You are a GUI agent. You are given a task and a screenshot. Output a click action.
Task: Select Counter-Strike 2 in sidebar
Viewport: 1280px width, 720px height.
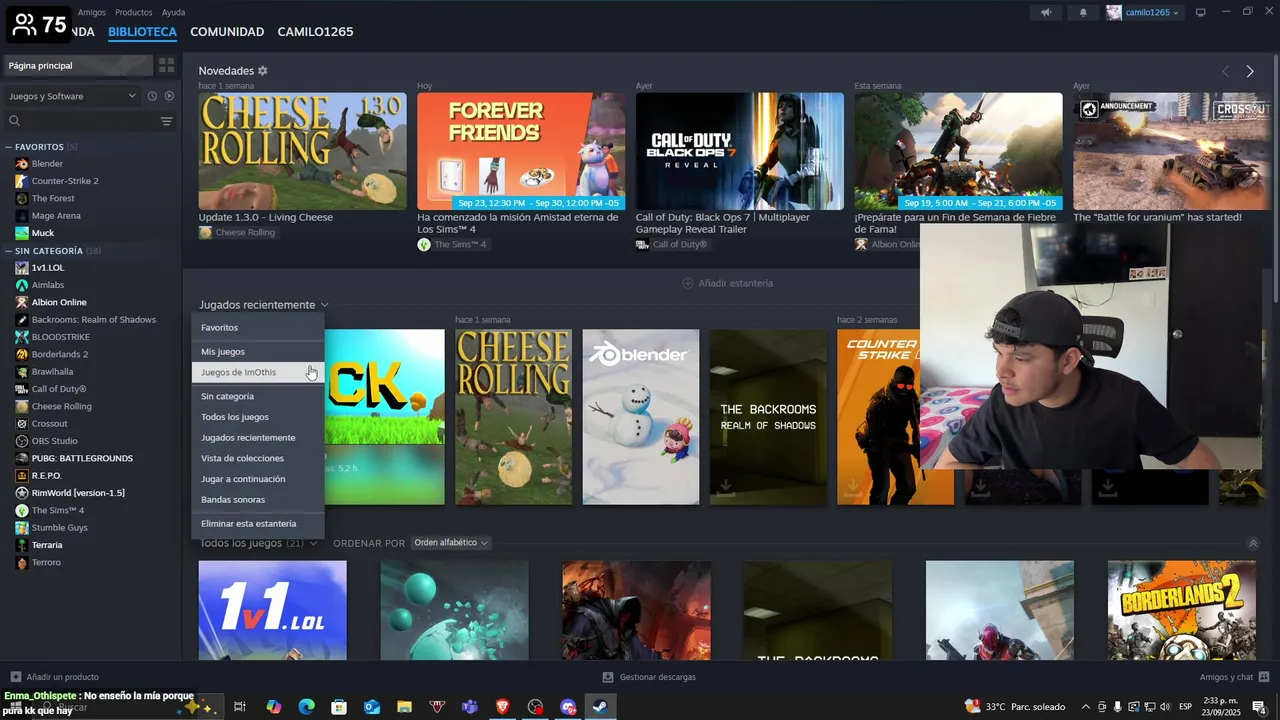(x=65, y=181)
